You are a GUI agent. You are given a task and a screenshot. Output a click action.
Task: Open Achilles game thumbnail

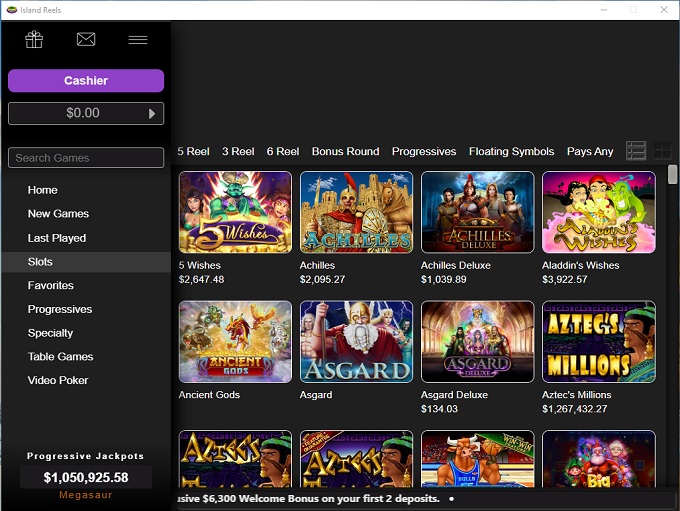click(x=356, y=212)
